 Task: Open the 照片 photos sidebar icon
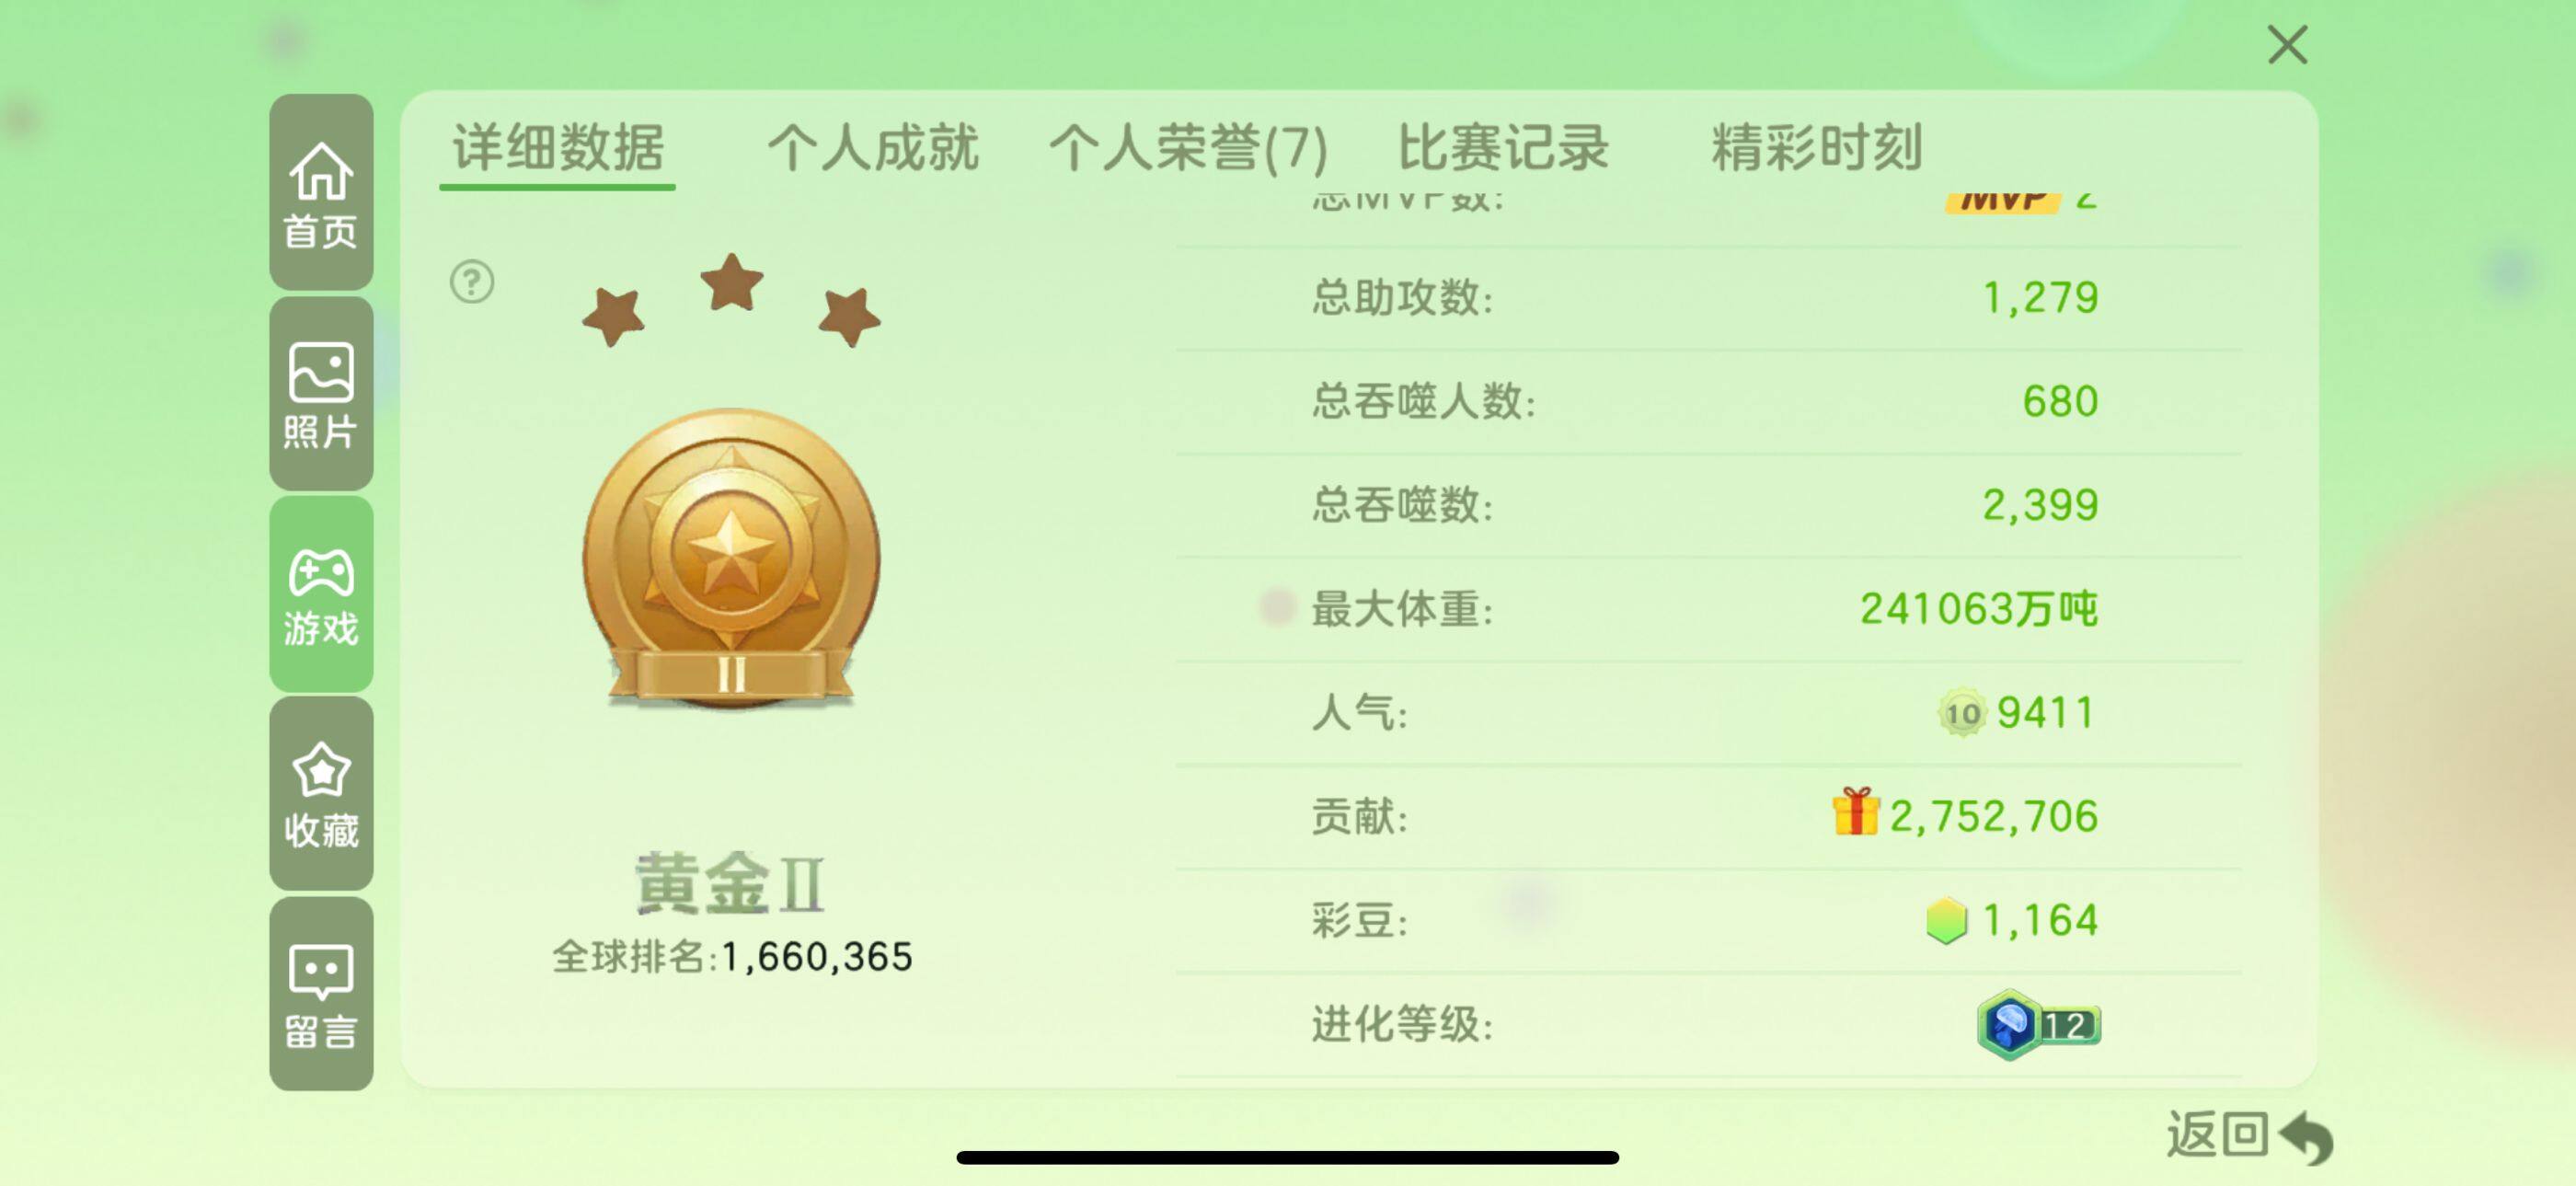coord(321,393)
